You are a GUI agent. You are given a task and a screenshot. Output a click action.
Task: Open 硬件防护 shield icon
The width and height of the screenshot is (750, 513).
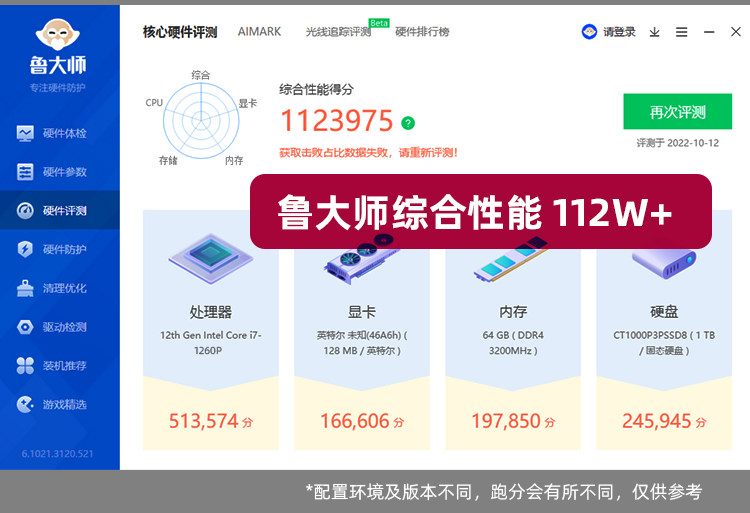[25, 249]
